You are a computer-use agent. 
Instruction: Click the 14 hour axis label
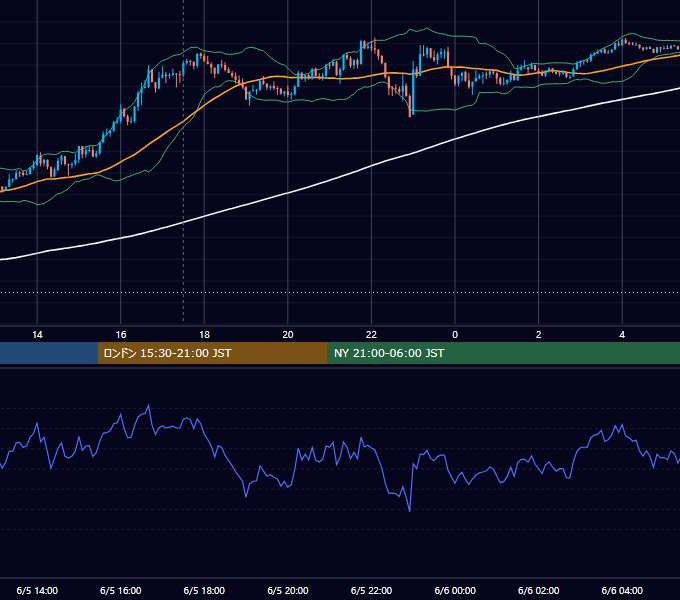tap(37, 335)
